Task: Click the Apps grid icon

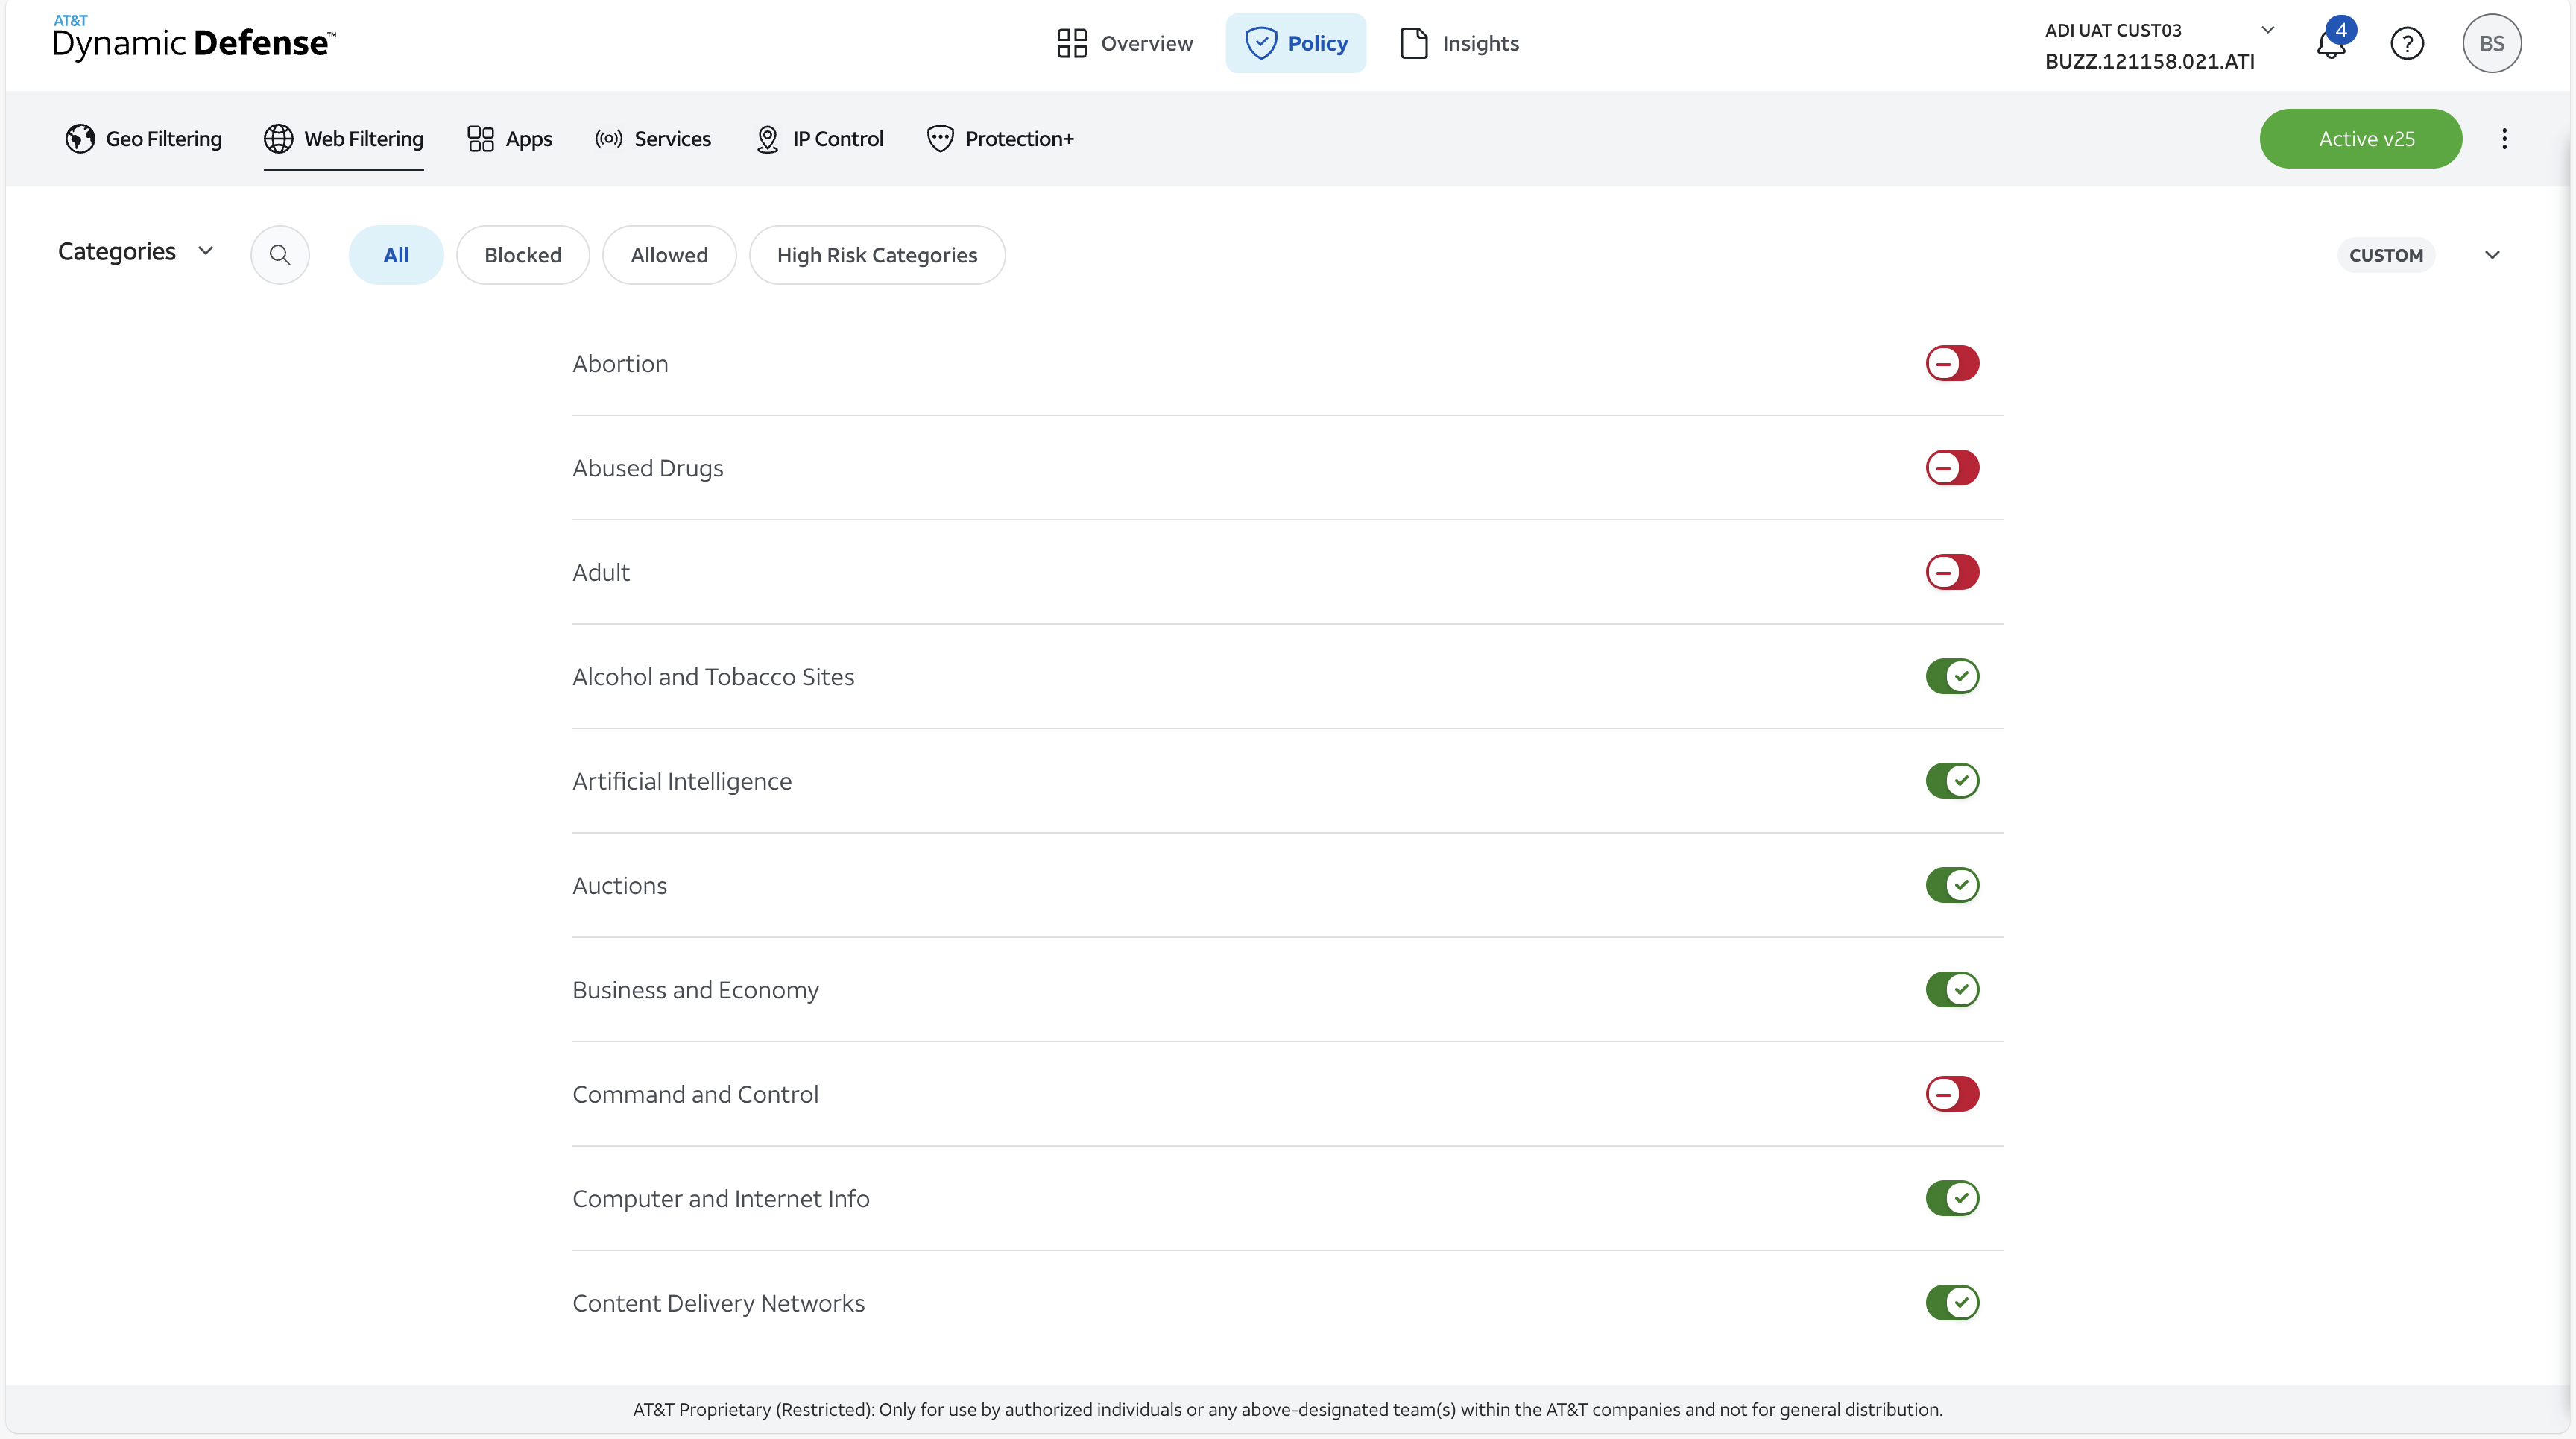Action: (481, 139)
